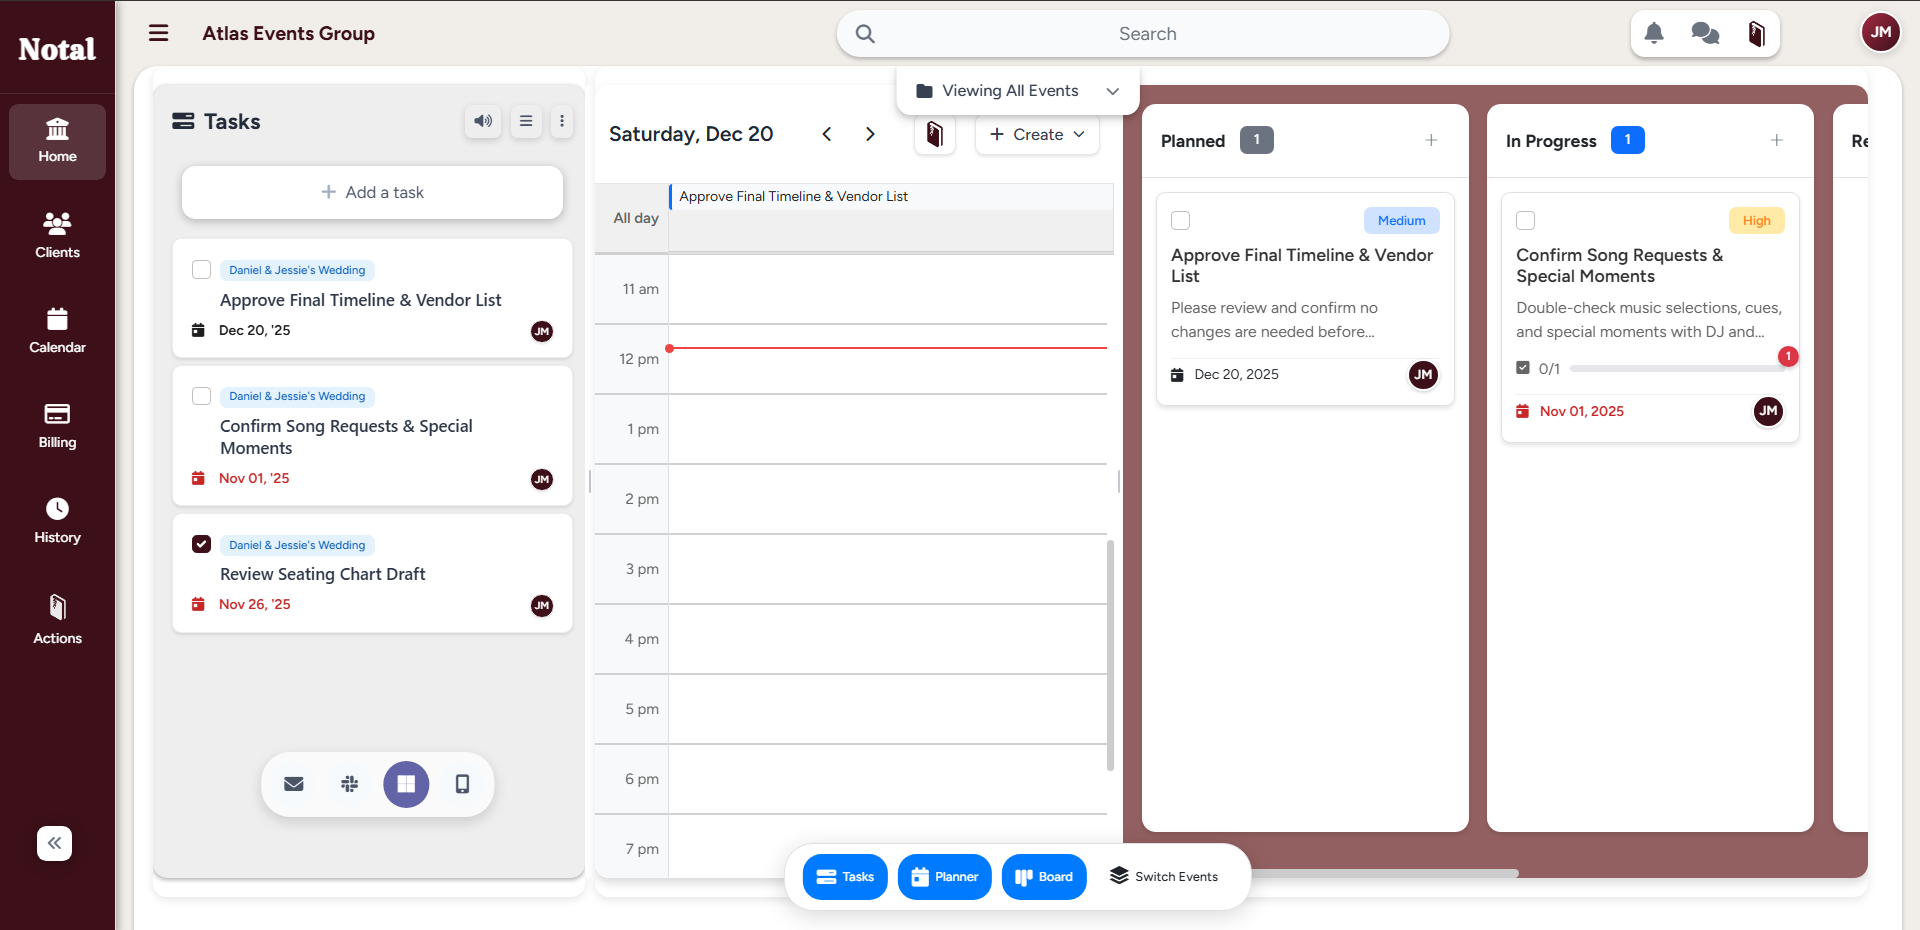Uncheck the Review Seating Chart Draft task

(x=201, y=544)
